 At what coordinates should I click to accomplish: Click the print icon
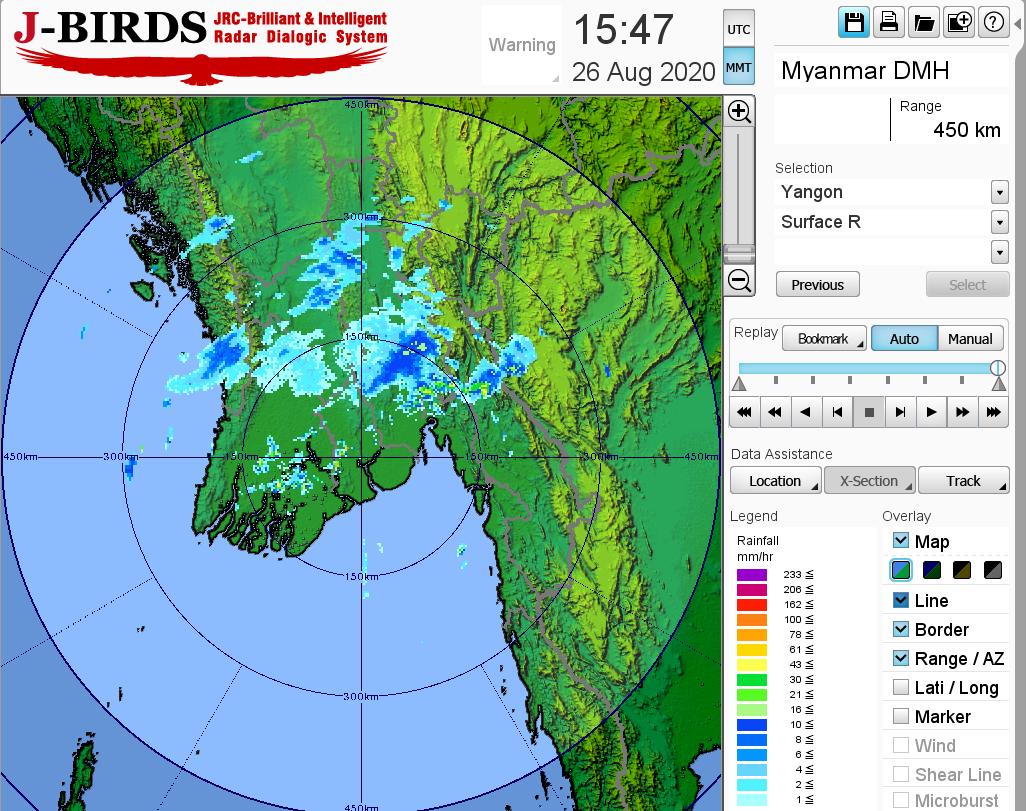[888, 23]
